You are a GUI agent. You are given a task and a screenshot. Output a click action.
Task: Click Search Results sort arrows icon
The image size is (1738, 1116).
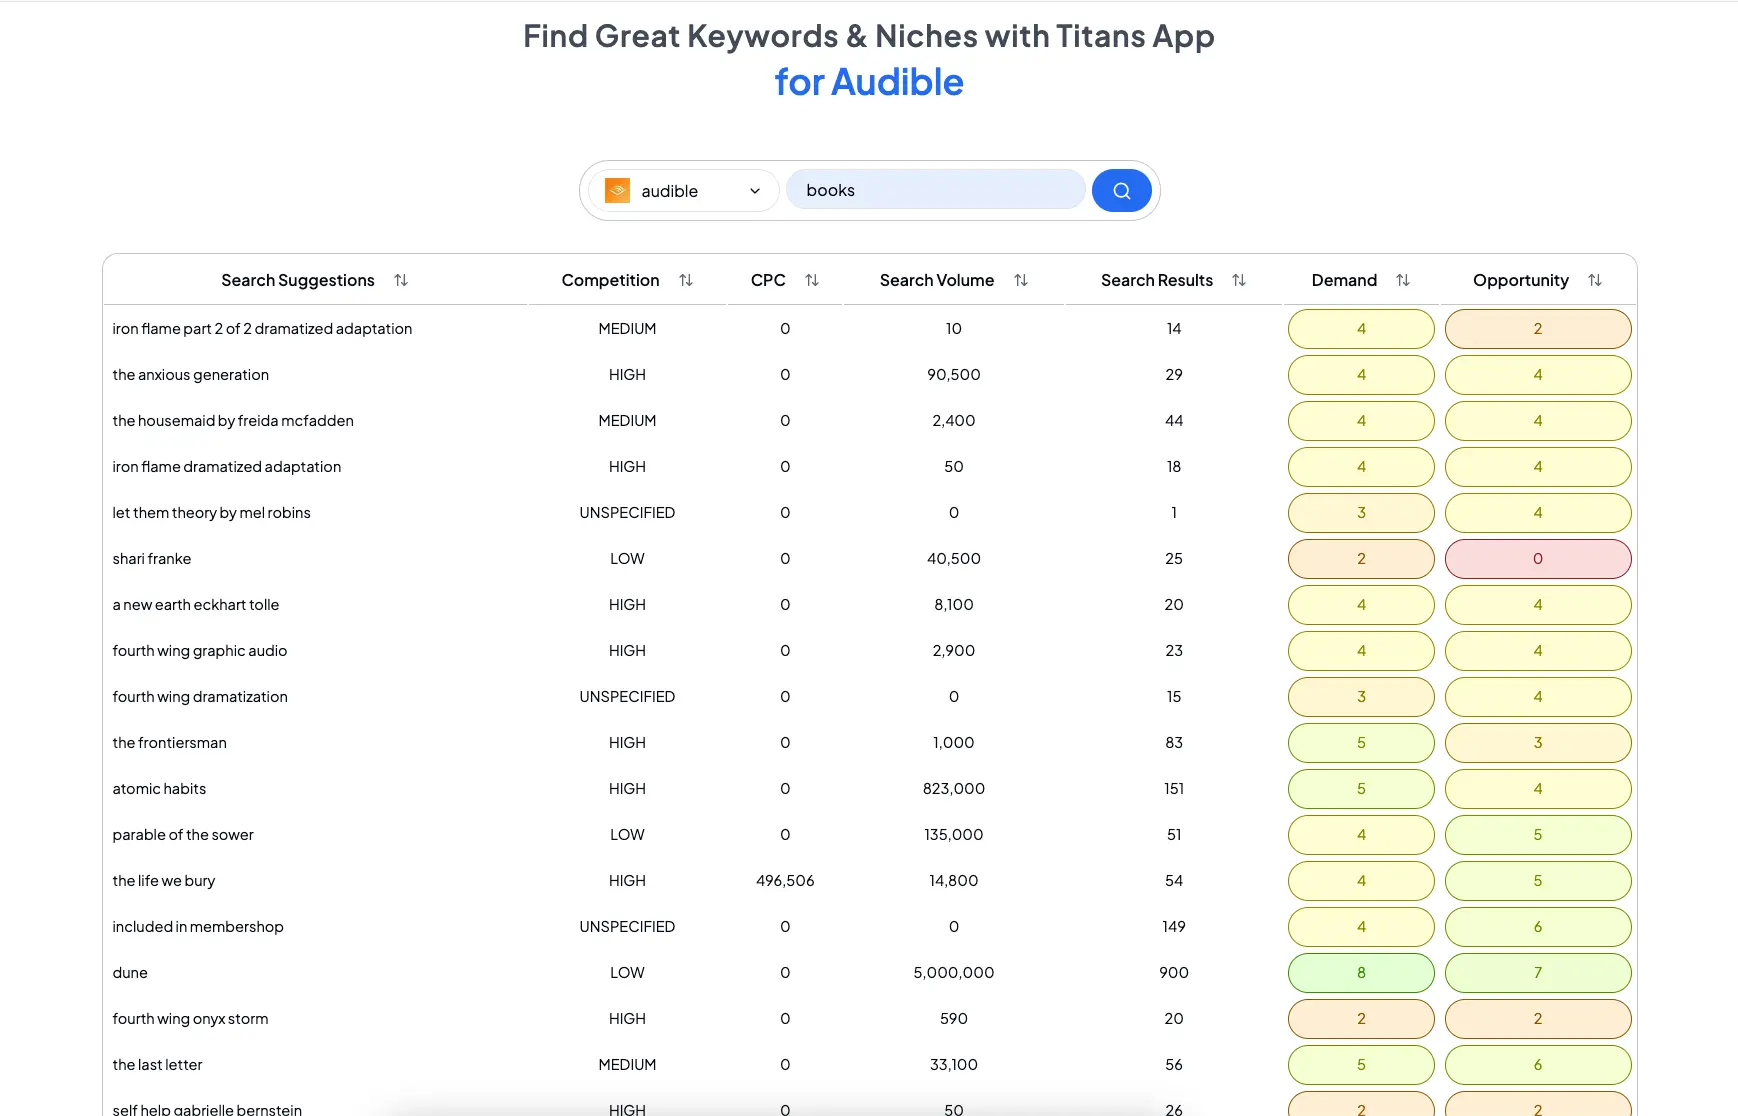pos(1239,281)
